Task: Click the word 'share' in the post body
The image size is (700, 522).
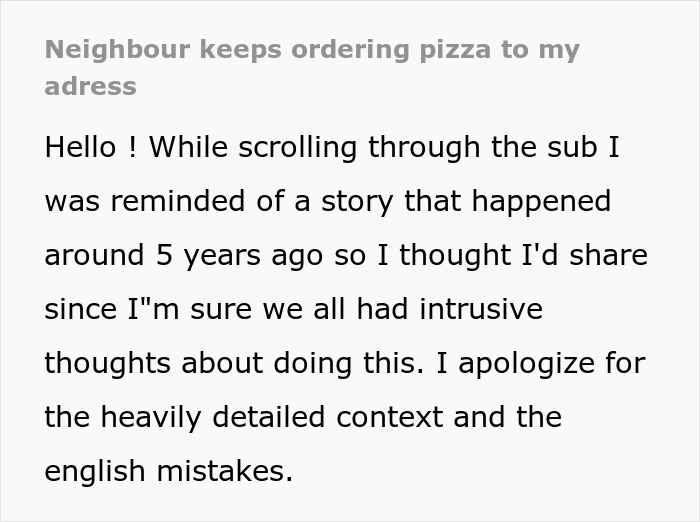Action: tap(608, 255)
